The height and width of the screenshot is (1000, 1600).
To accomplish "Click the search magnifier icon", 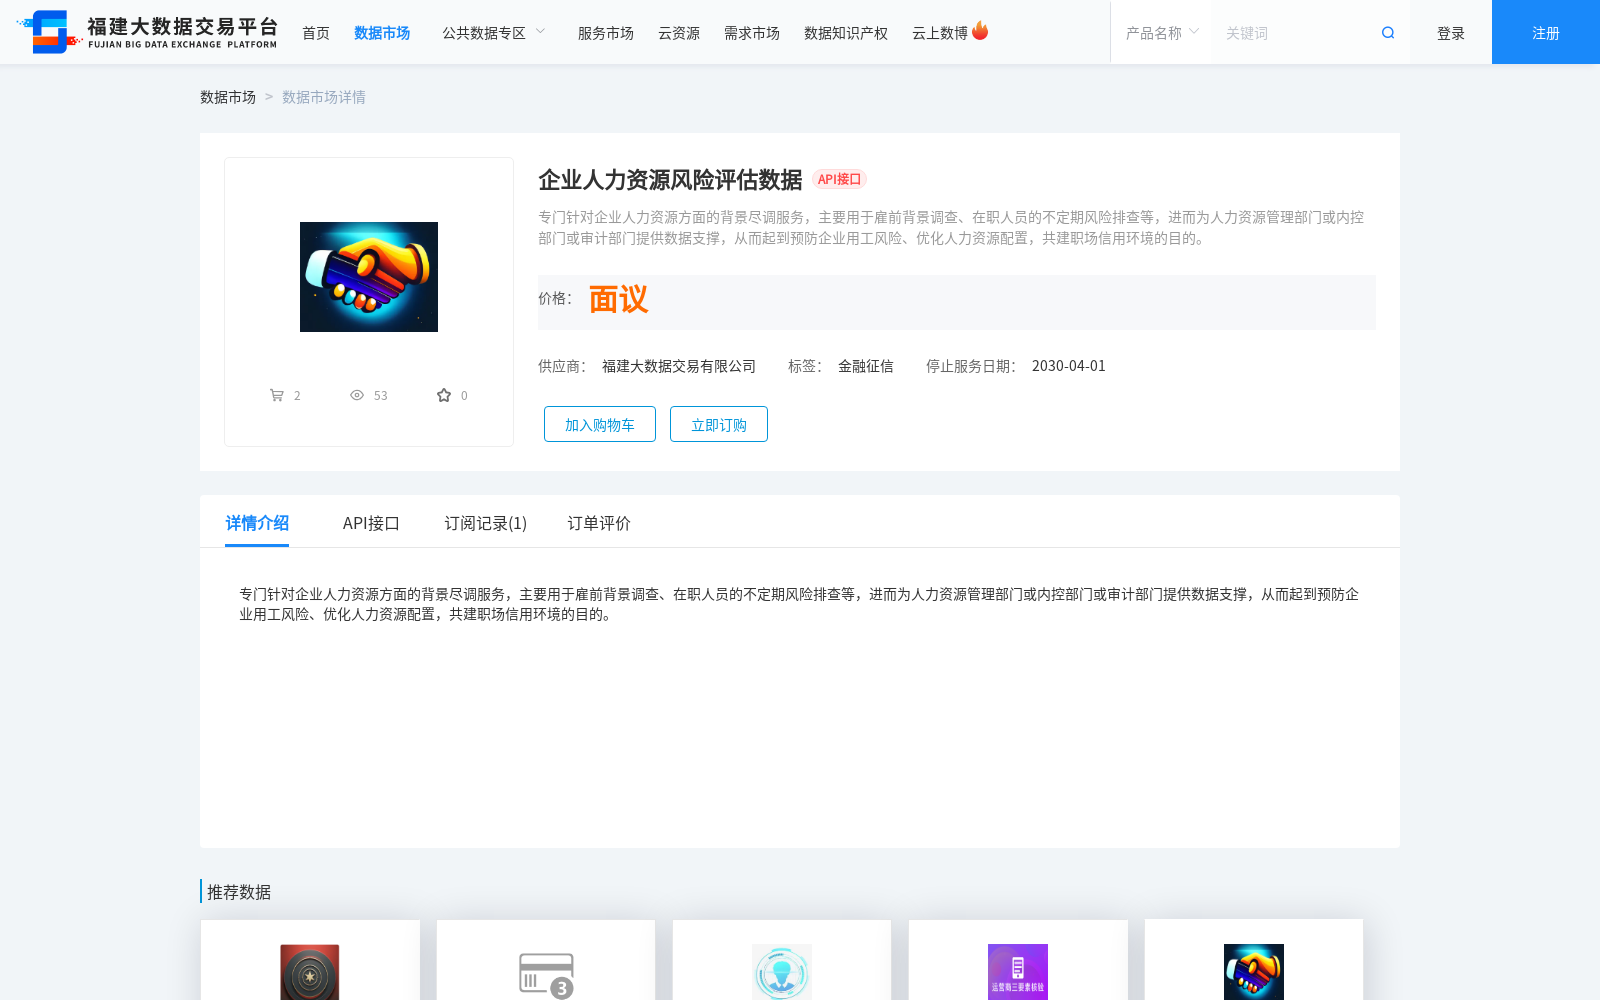I will click(x=1387, y=32).
